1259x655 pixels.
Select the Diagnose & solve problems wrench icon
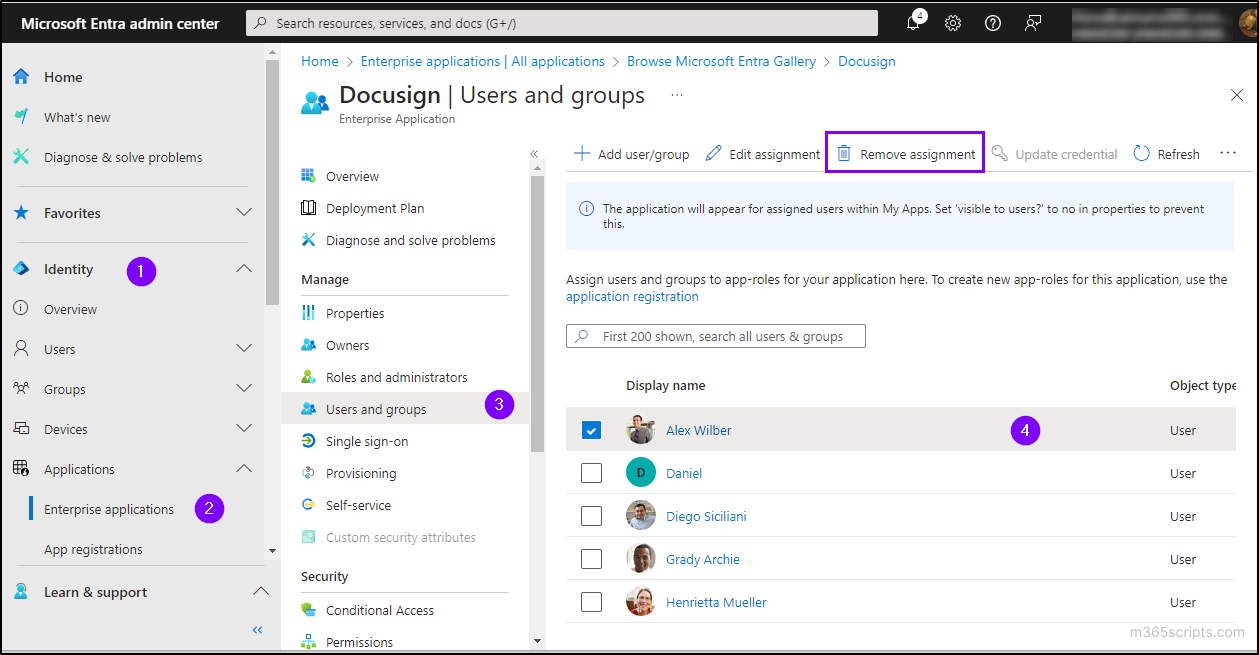(x=20, y=157)
